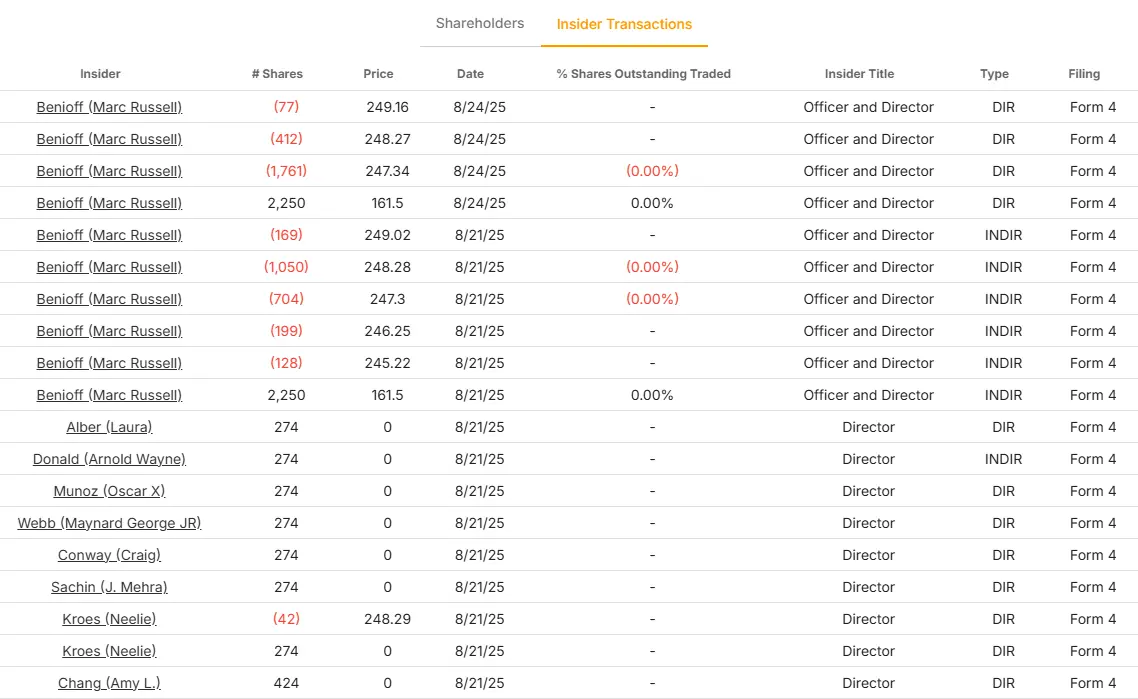Click the % Shares Outstanding Traded header
Image resolution: width=1138 pixels, height=699 pixels.
[643, 74]
